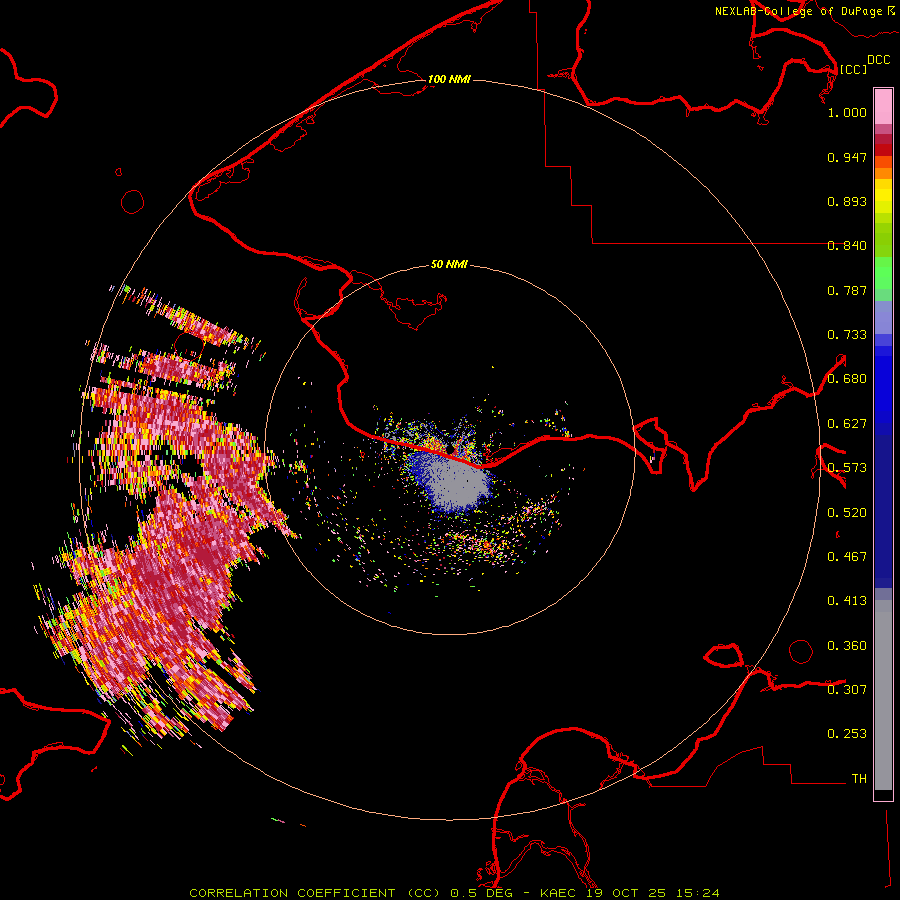
Task: Click the 0.893 legend value
Action: [847, 201]
